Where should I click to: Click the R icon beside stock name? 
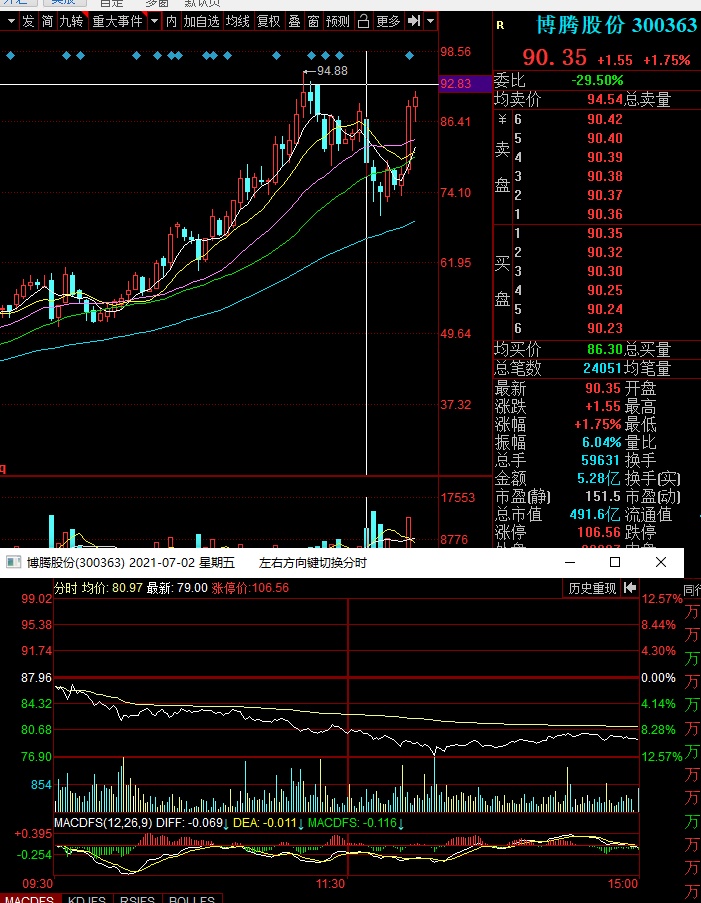point(500,25)
